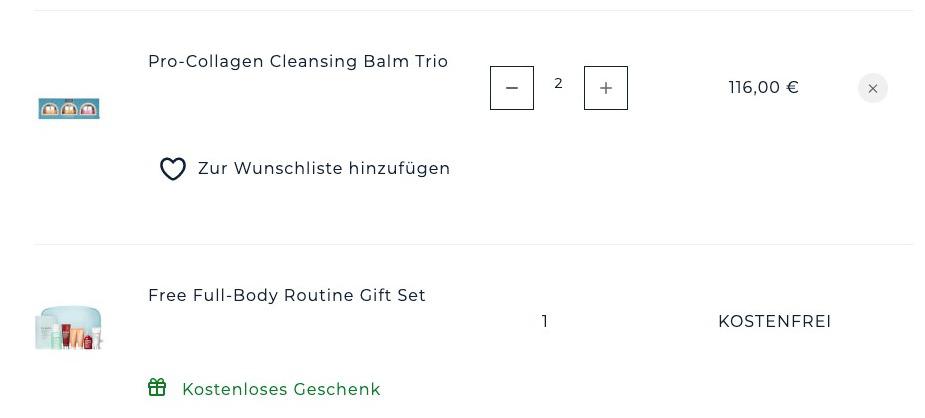Click the heart wishlist icon
The width and height of the screenshot is (925, 418).
(173, 169)
